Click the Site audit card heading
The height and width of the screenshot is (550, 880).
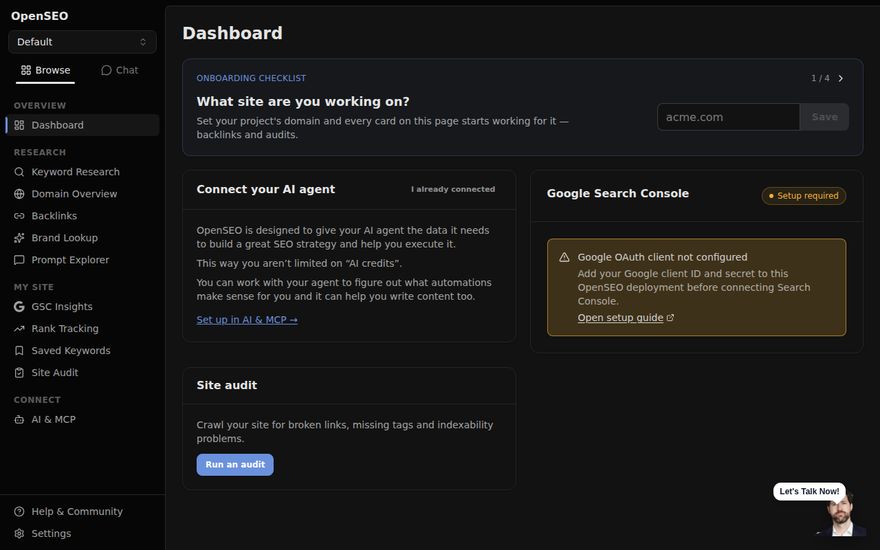coord(227,386)
